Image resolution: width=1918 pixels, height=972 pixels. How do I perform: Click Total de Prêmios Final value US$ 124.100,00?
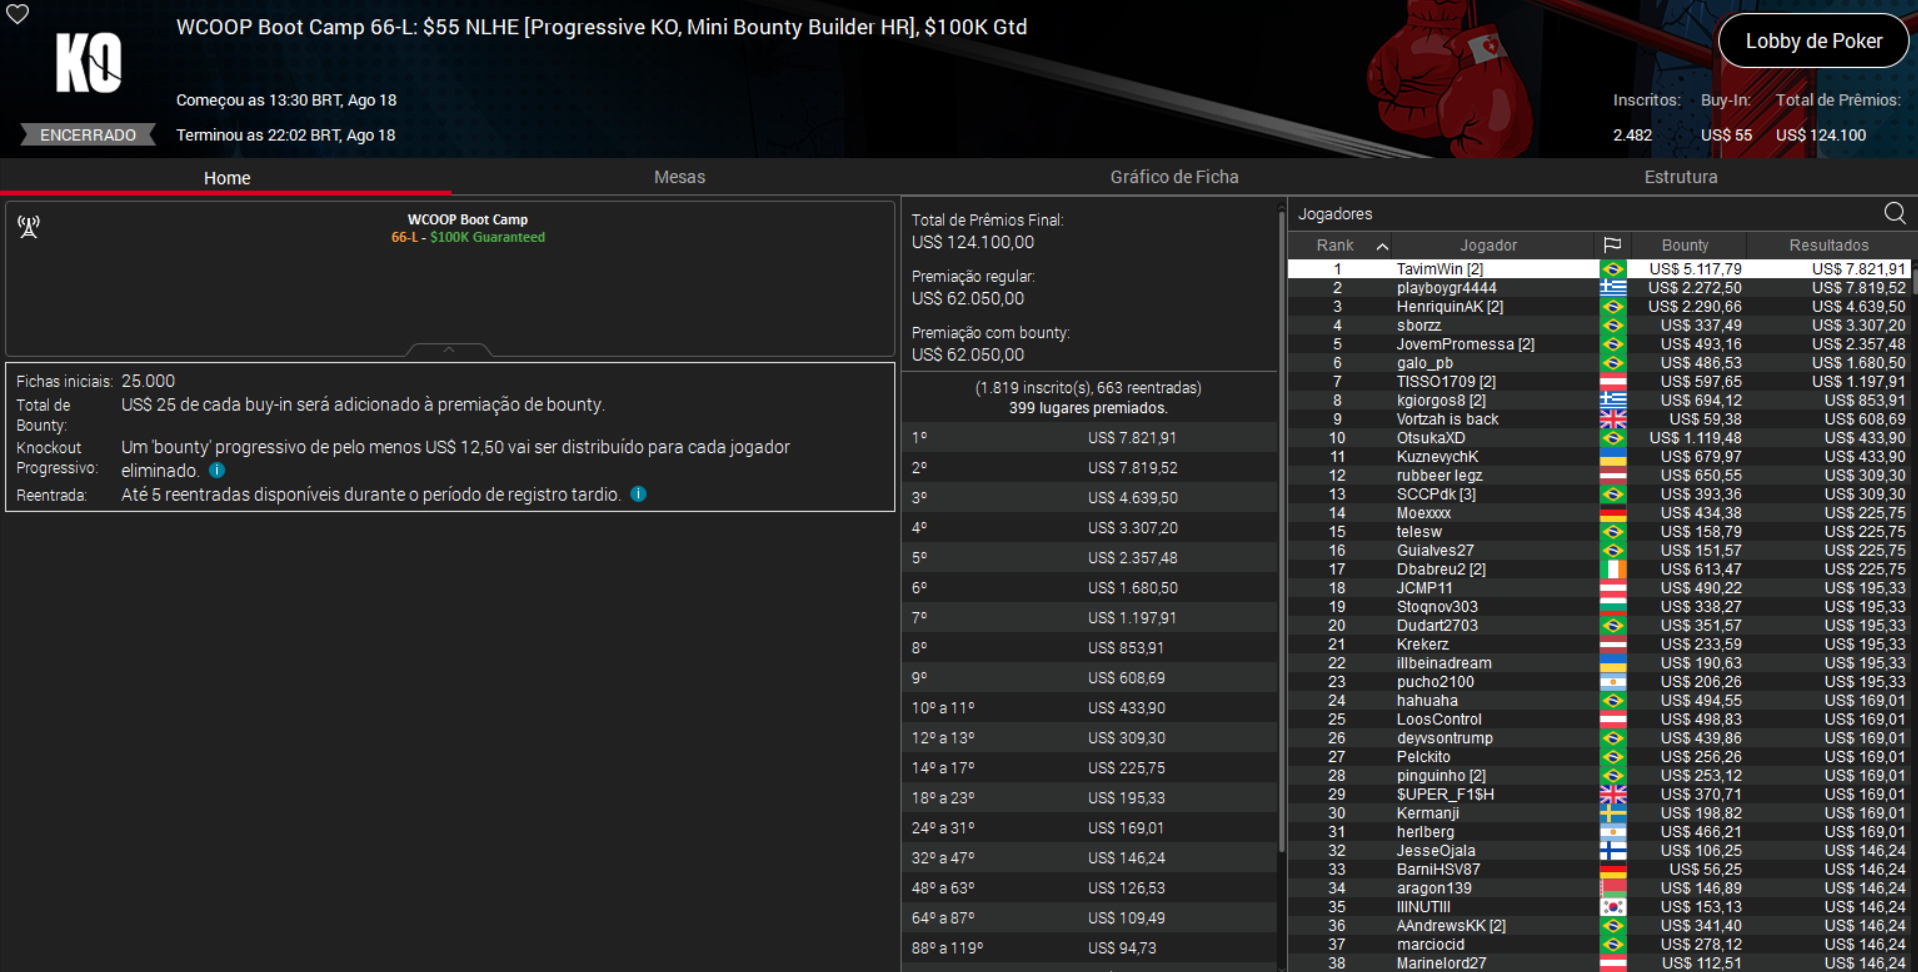pyautogui.click(x=972, y=242)
